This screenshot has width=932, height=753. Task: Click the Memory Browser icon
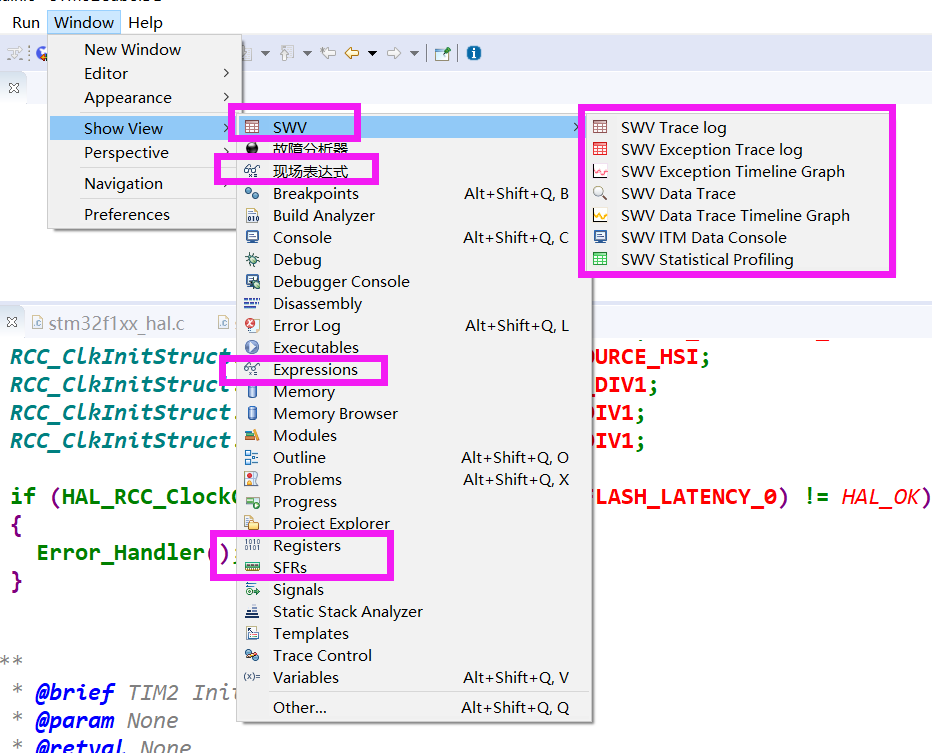tap(252, 413)
